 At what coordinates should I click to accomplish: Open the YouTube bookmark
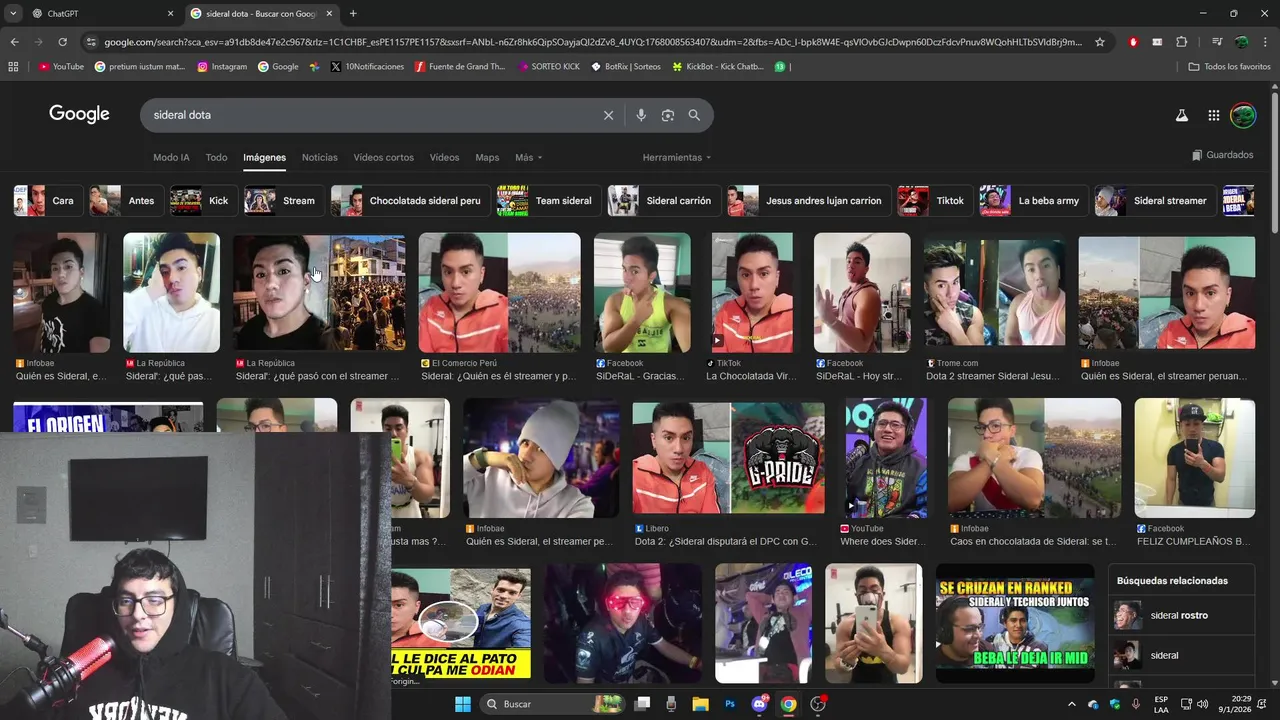click(61, 67)
